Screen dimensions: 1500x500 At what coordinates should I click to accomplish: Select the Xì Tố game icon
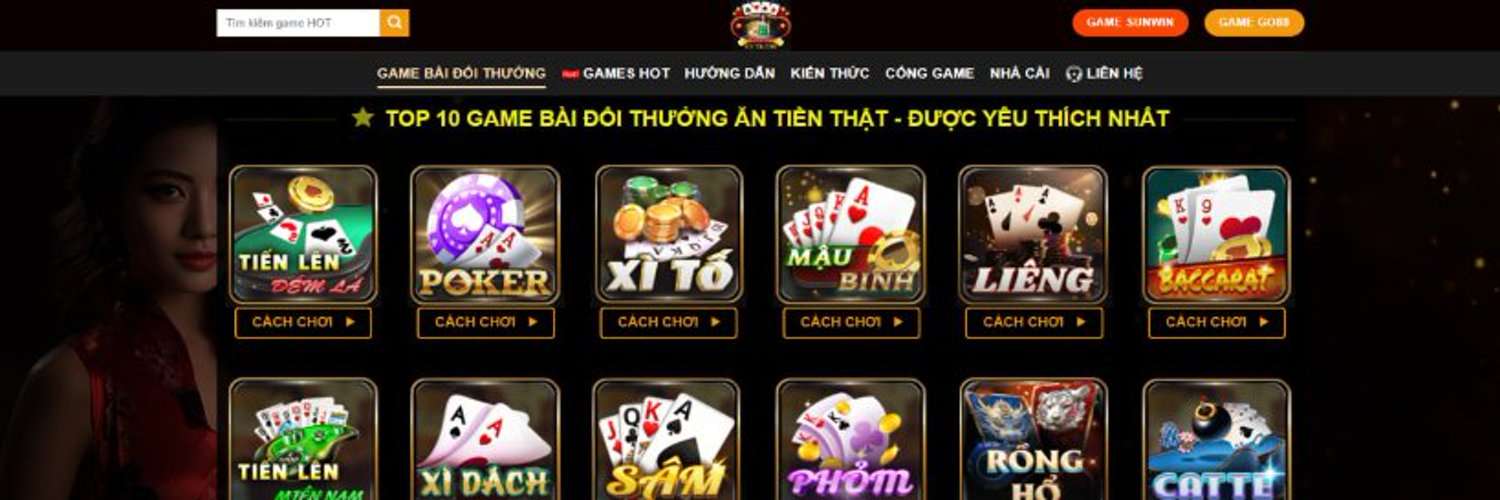669,235
